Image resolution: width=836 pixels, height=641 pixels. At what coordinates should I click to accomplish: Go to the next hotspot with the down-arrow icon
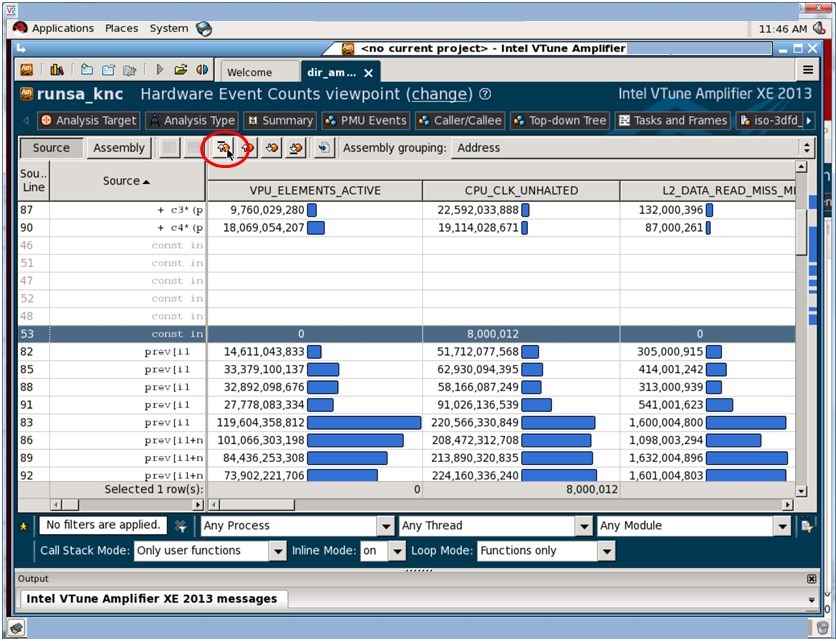point(272,148)
